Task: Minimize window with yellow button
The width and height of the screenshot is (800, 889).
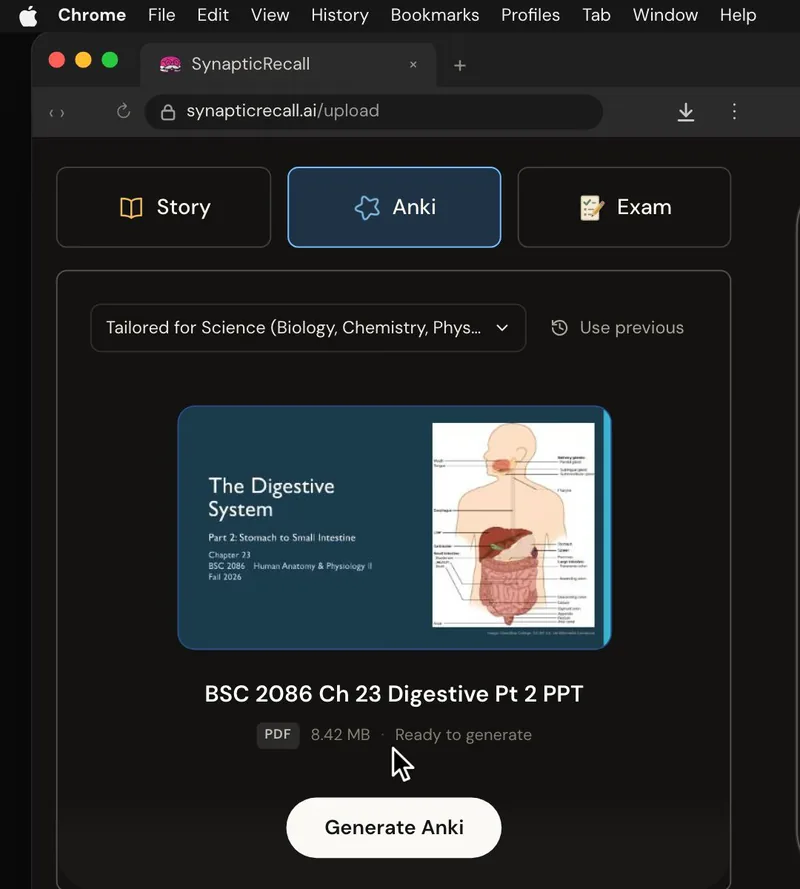Action: 83,60
